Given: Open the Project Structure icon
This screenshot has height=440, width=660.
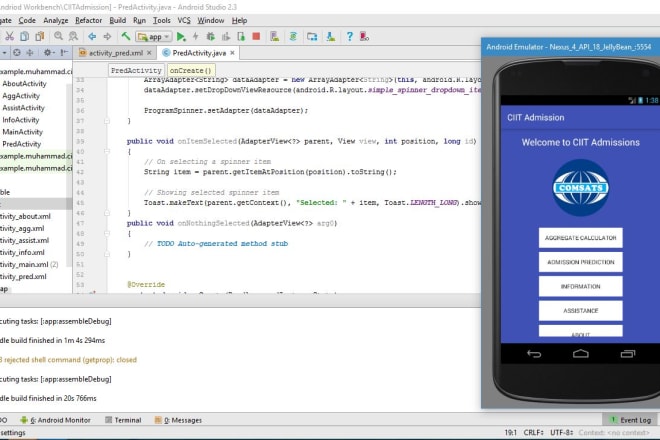Looking at the screenshot, I should point(312,37).
